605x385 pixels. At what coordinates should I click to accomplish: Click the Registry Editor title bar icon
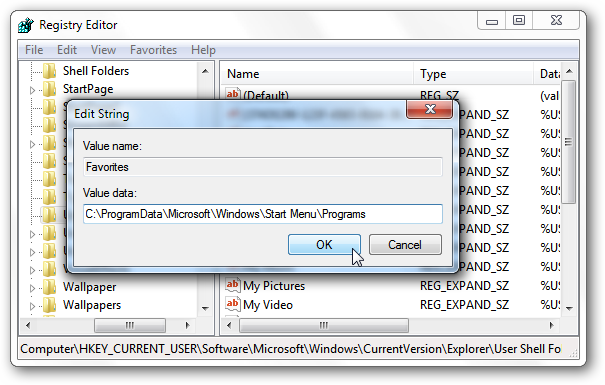(x=26, y=25)
